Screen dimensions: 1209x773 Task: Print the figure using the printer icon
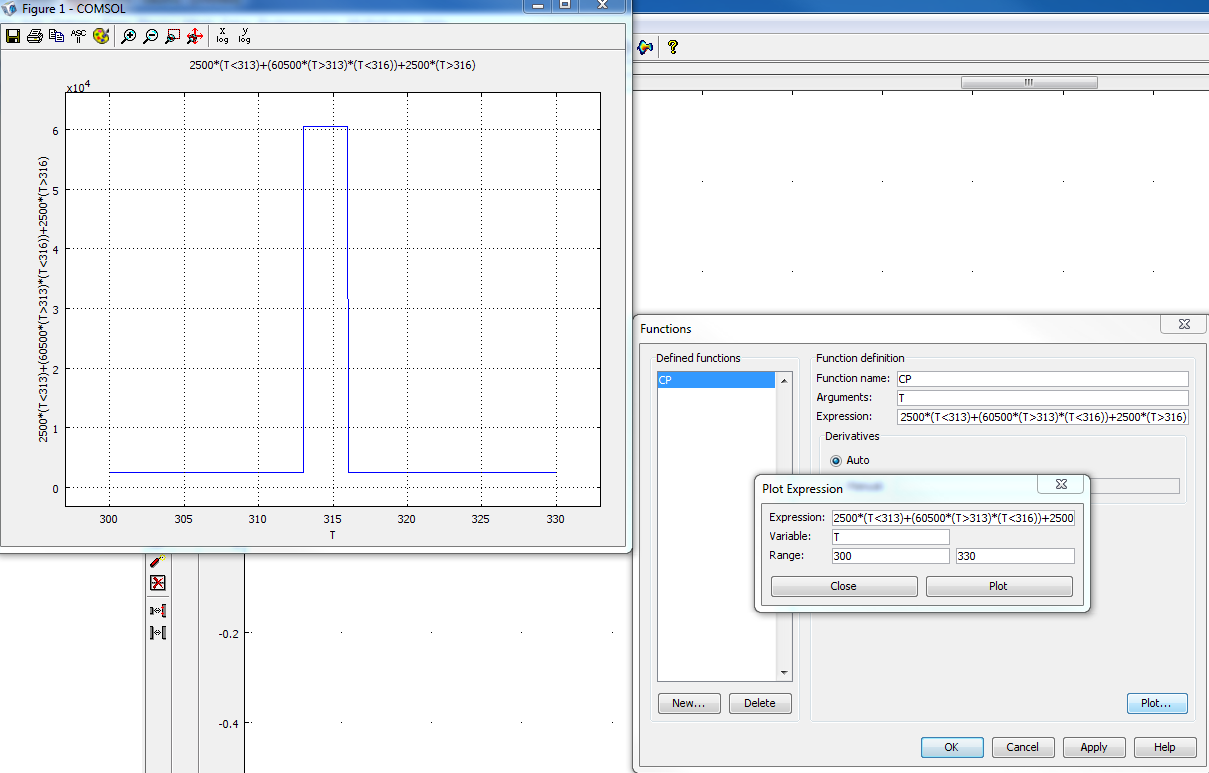point(35,36)
